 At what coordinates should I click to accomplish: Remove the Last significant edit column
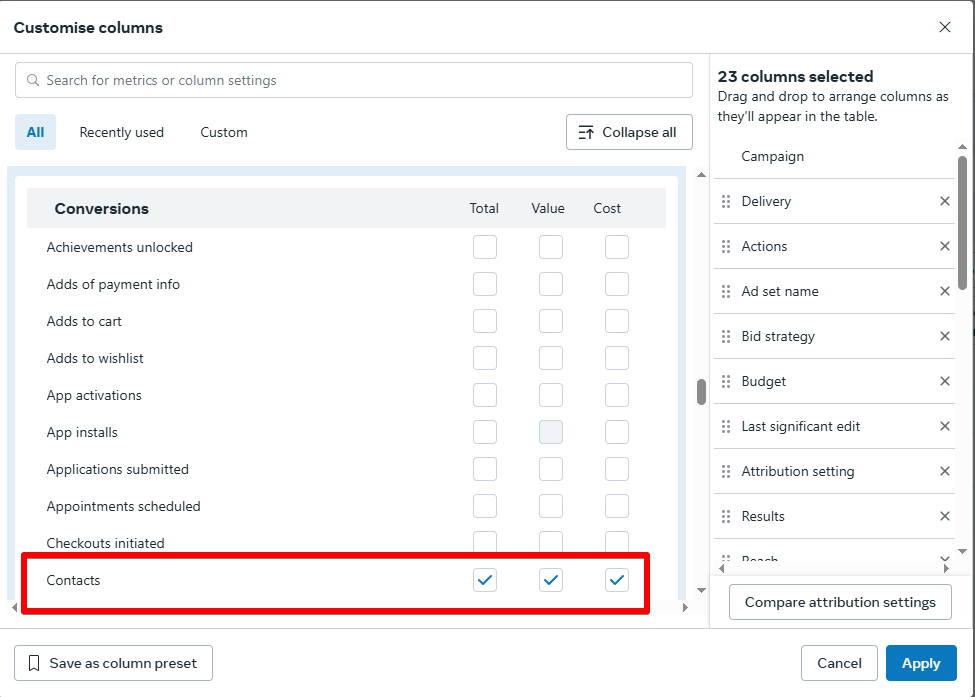point(945,426)
